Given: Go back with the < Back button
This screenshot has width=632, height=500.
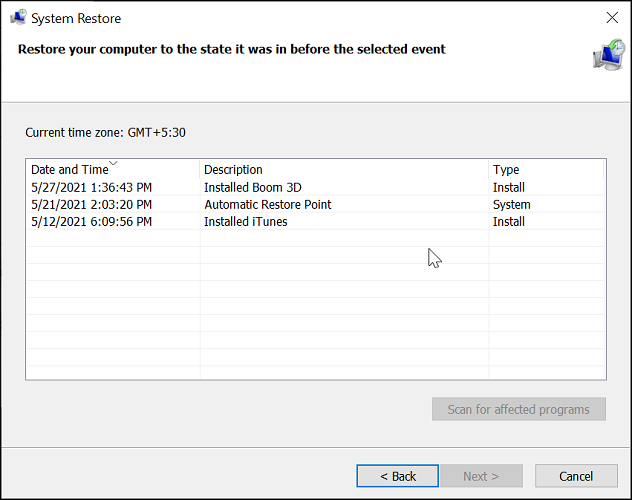Looking at the screenshot, I should click(397, 476).
